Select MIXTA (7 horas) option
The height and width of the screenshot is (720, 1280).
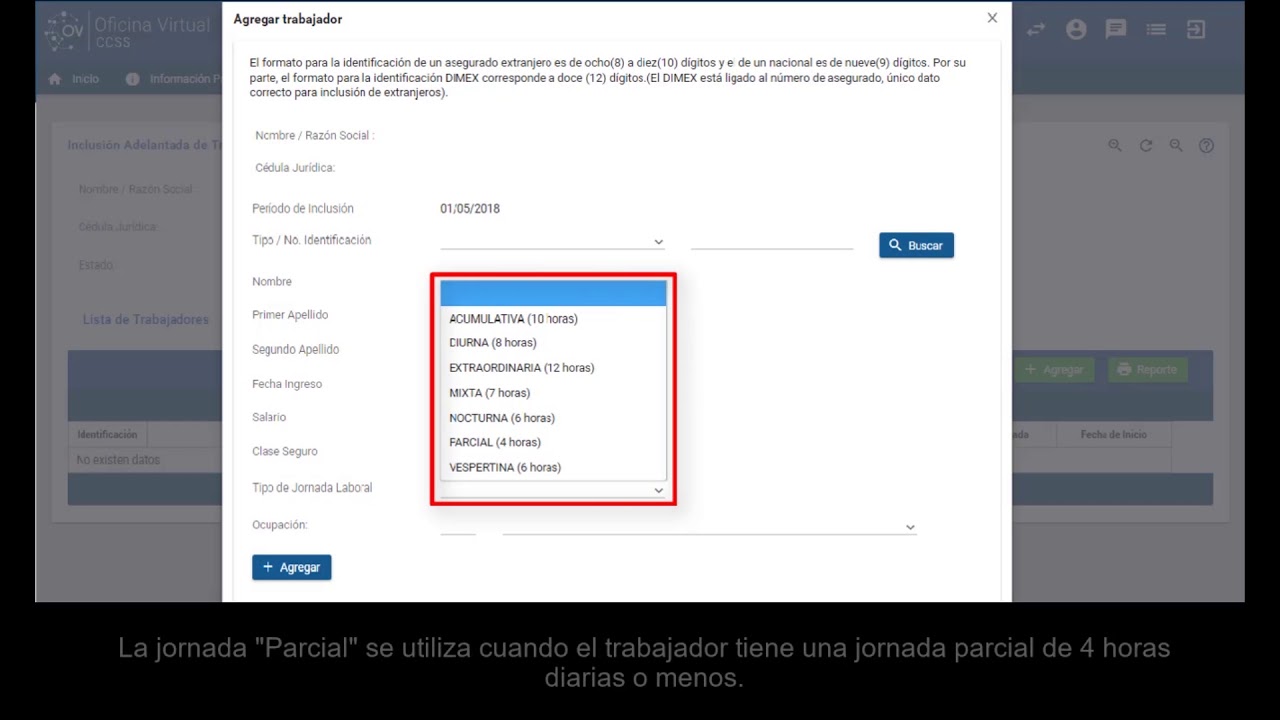553,393
